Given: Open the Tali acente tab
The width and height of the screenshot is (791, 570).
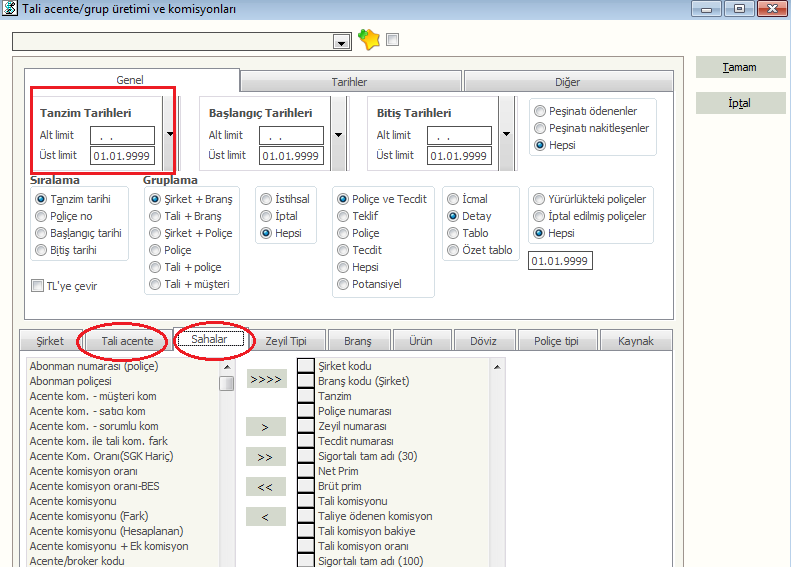Looking at the screenshot, I should [x=127, y=341].
